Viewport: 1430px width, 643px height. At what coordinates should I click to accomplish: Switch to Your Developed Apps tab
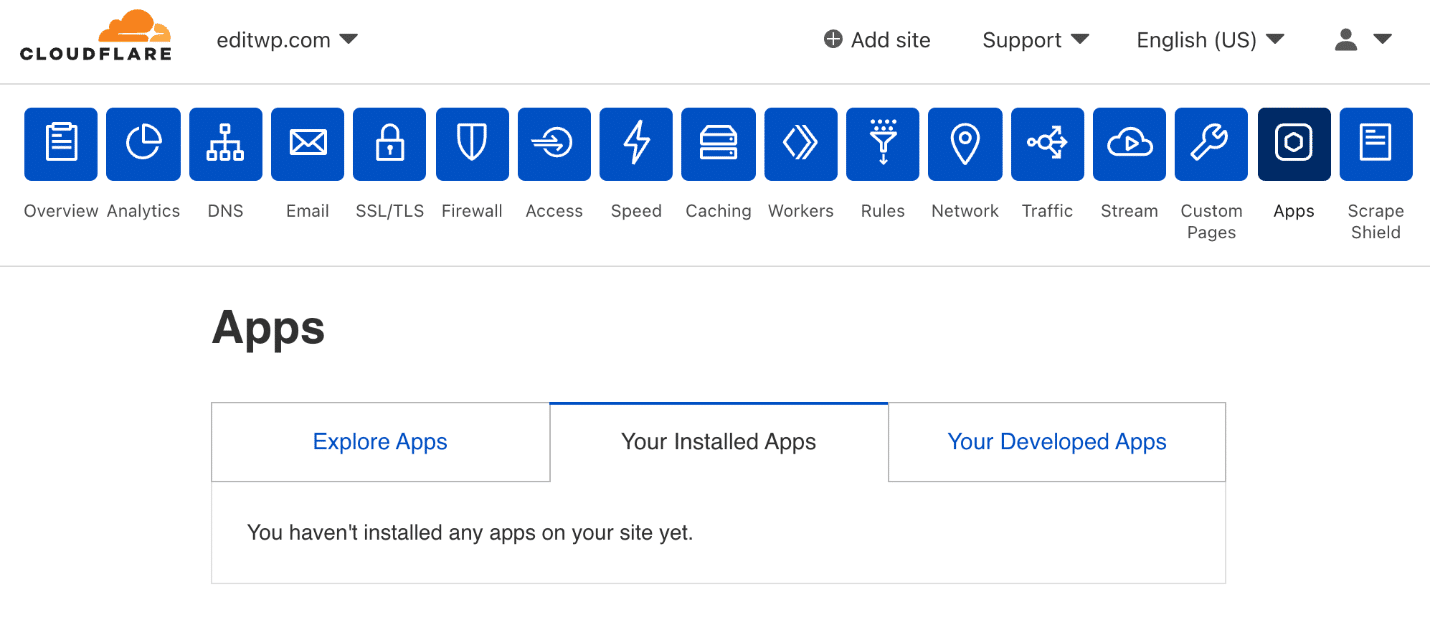click(1057, 442)
